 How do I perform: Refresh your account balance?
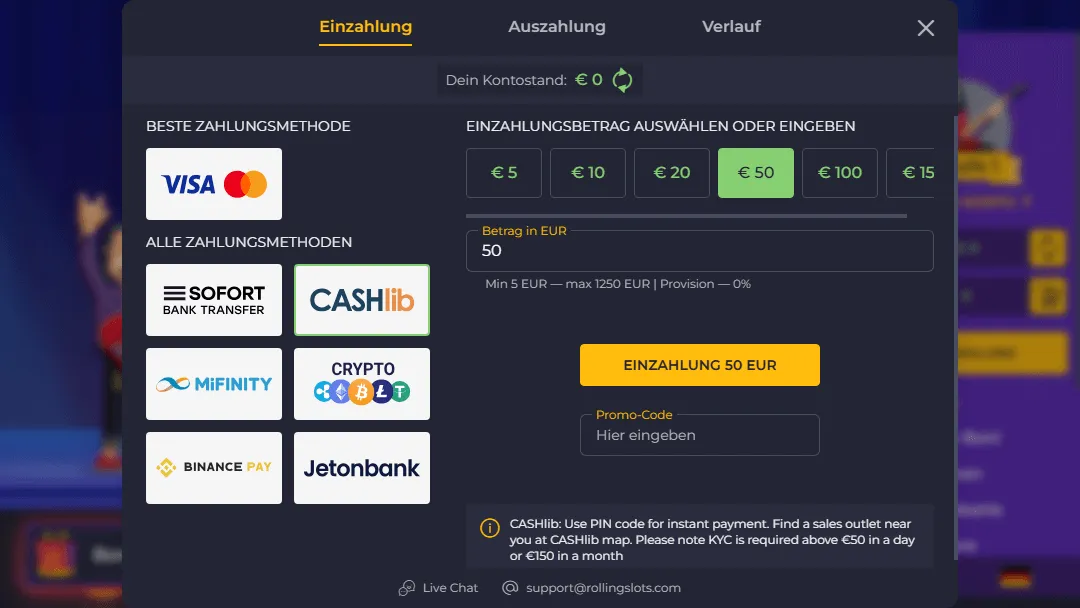coord(622,79)
